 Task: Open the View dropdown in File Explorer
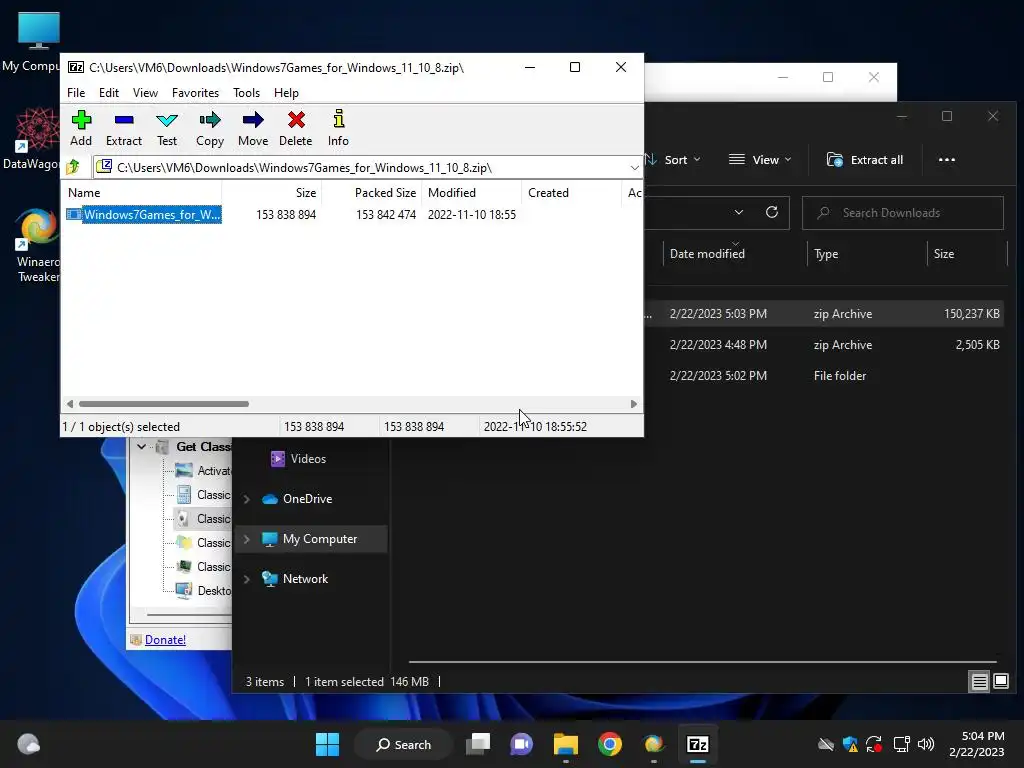click(760, 160)
